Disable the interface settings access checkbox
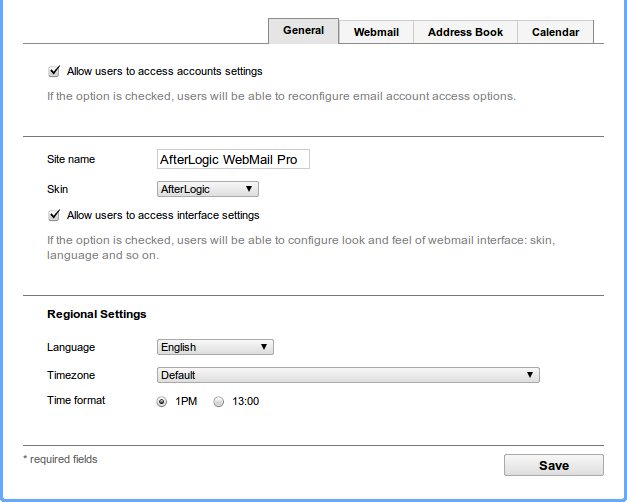The image size is (627, 502). (54, 215)
